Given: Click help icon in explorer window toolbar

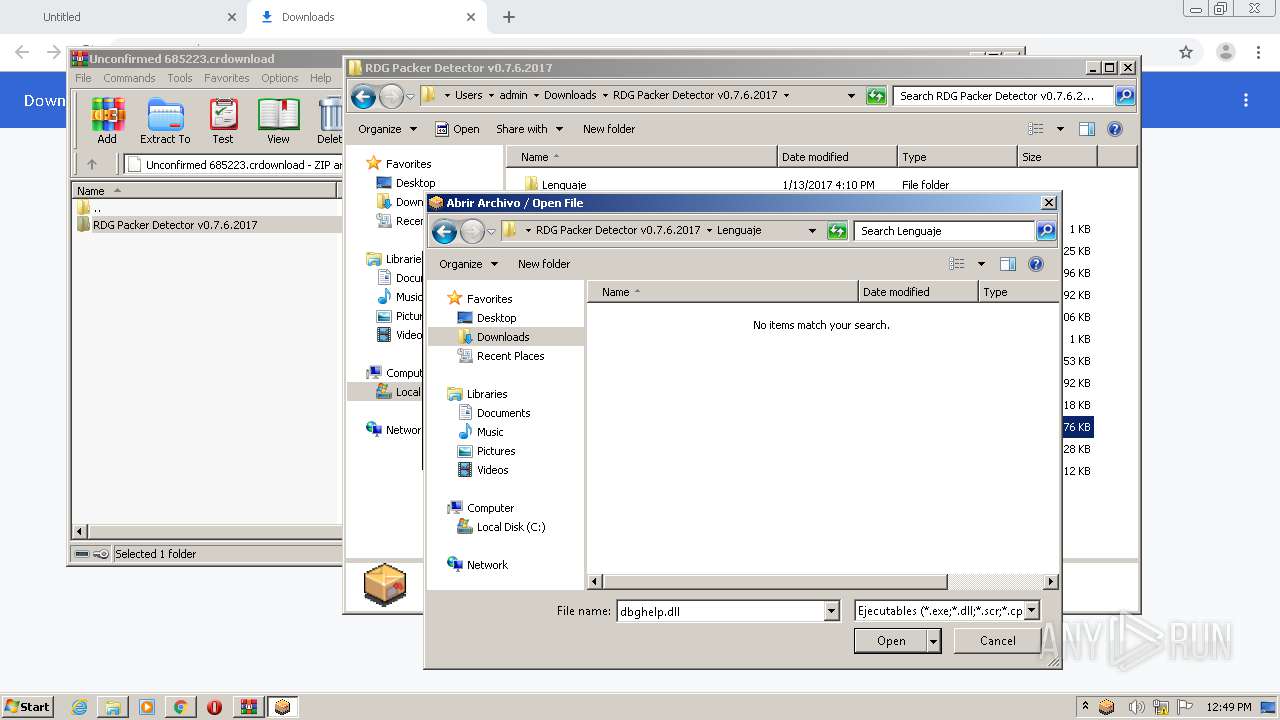Looking at the screenshot, I should pos(1115,129).
